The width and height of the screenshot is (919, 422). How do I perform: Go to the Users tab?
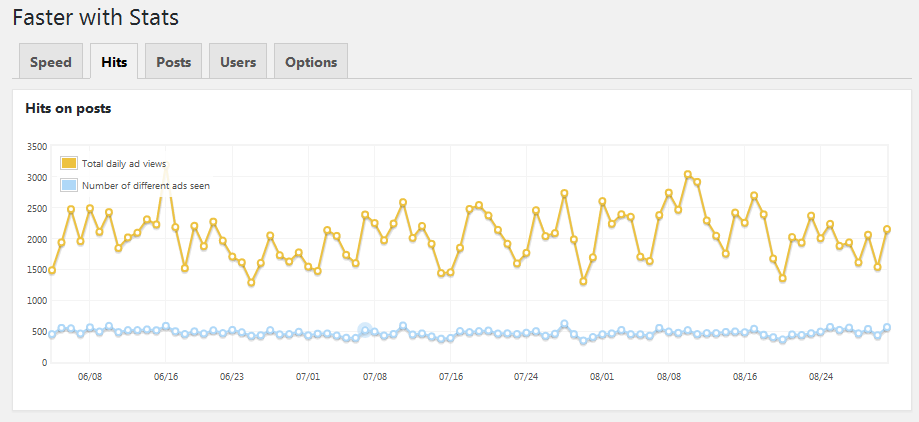238,61
